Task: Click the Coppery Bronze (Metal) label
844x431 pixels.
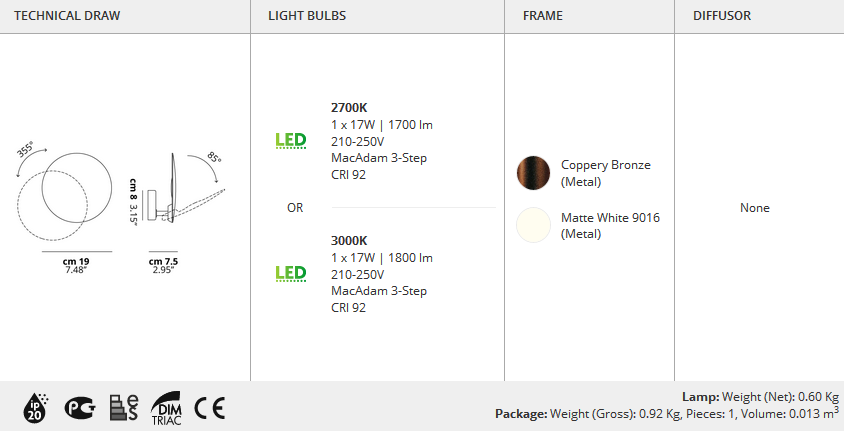Action: (x=606, y=173)
